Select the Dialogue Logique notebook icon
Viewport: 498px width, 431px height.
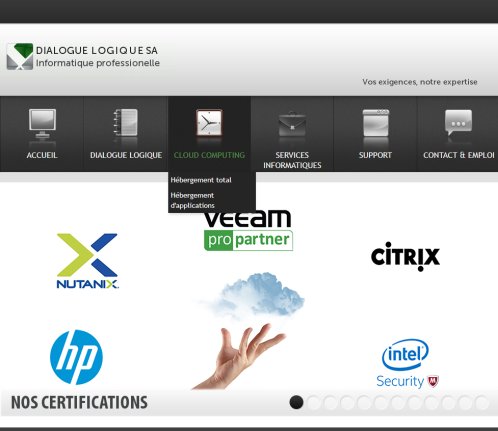tap(125, 122)
